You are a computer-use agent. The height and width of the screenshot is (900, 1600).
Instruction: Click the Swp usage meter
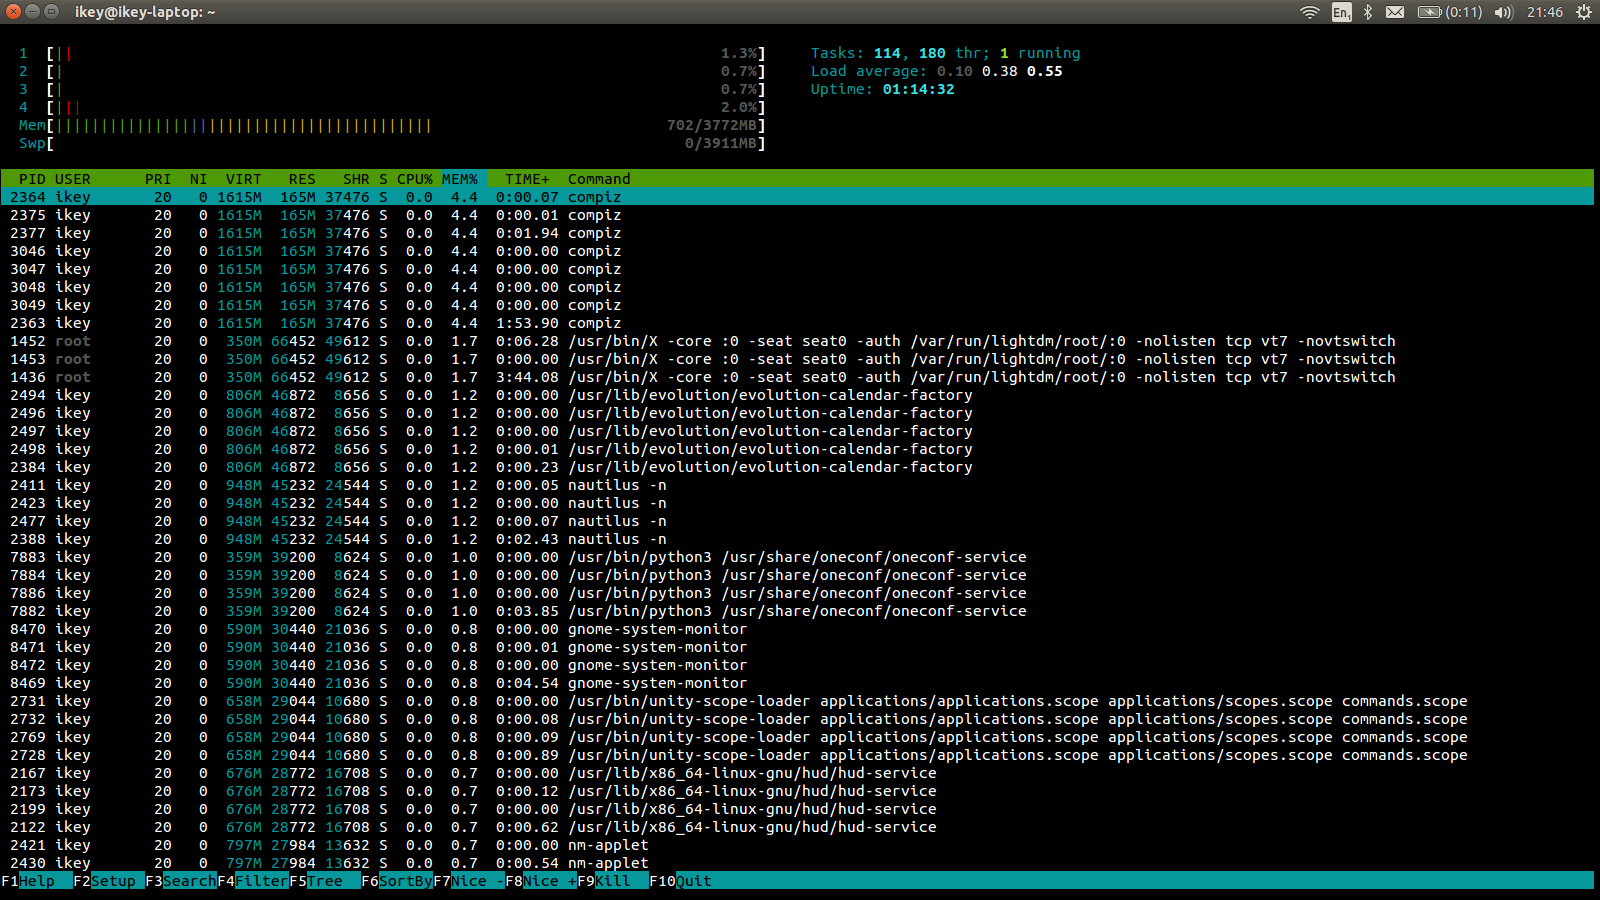[x=392, y=143]
